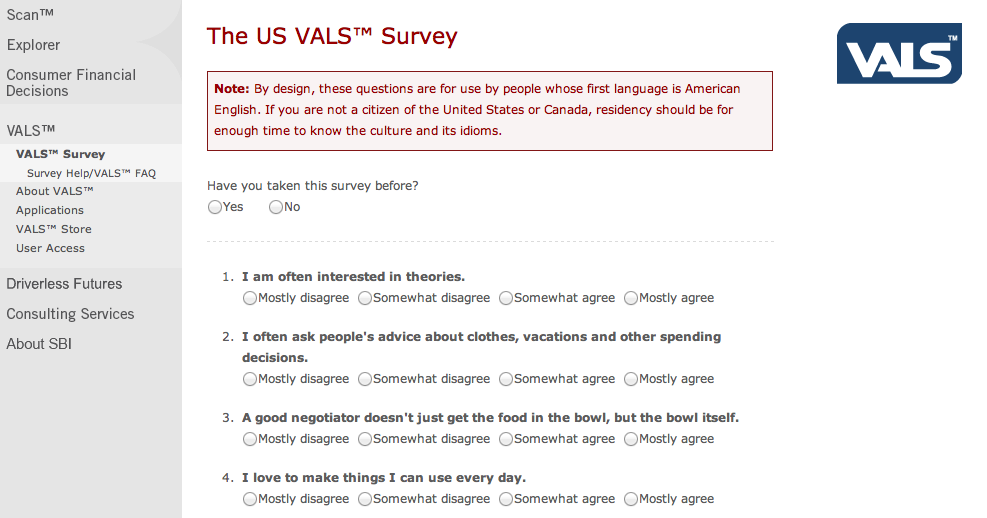Select Mostly disagree for question 3
The width and height of the screenshot is (987, 518).
point(250,439)
